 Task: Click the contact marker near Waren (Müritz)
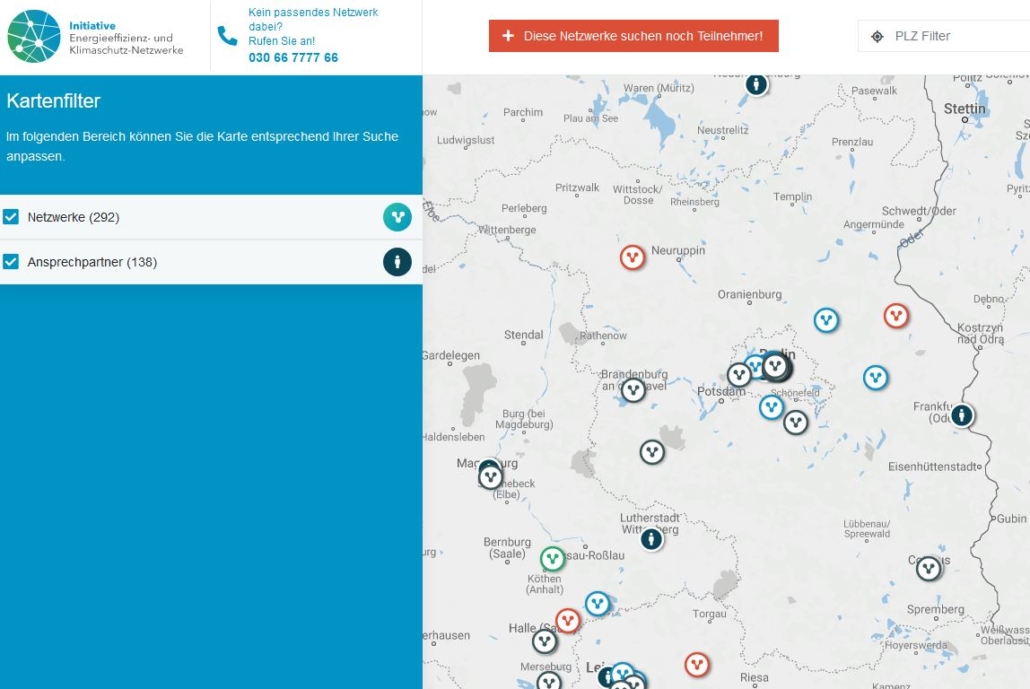757,85
